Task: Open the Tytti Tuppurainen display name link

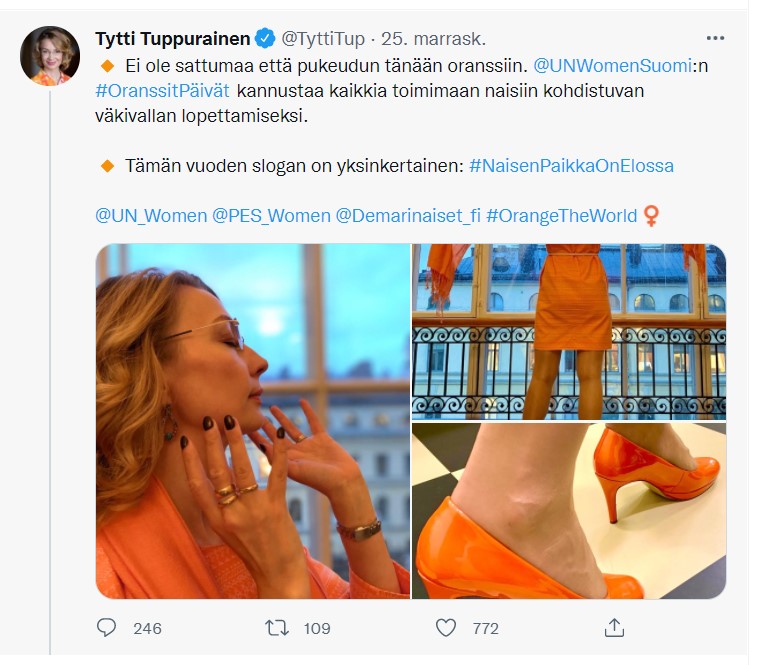Action: click(x=172, y=39)
